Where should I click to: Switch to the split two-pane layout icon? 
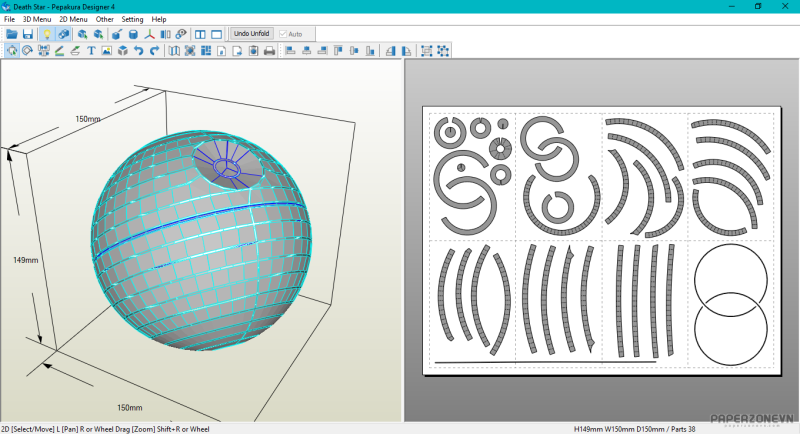pyautogui.click(x=200, y=34)
